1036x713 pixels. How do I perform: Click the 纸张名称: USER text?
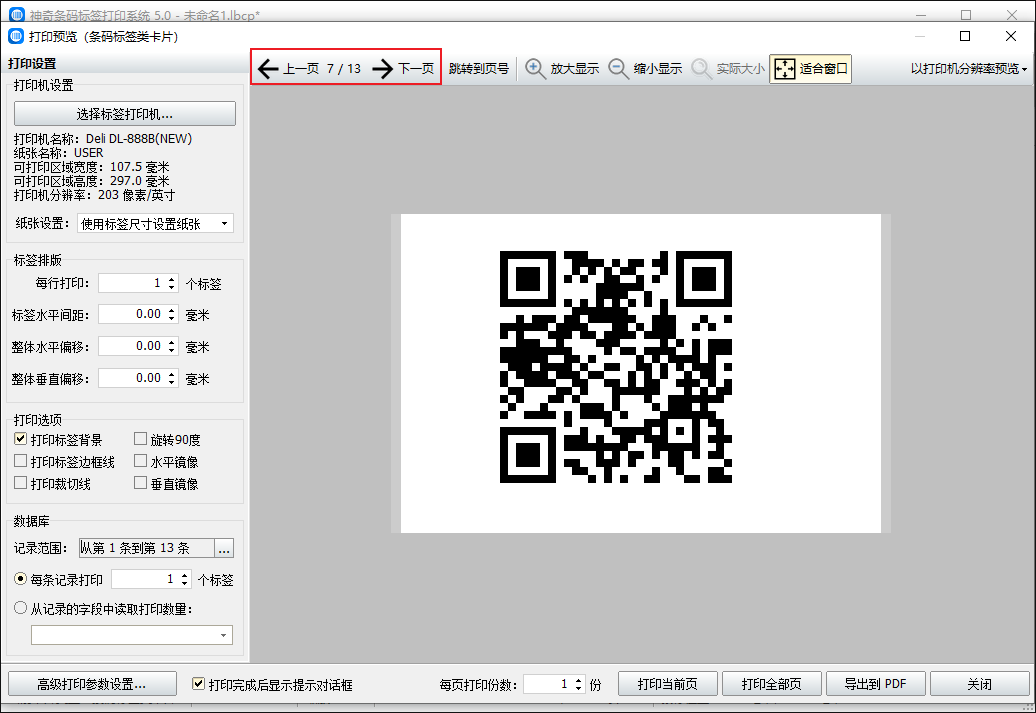coord(59,153)
